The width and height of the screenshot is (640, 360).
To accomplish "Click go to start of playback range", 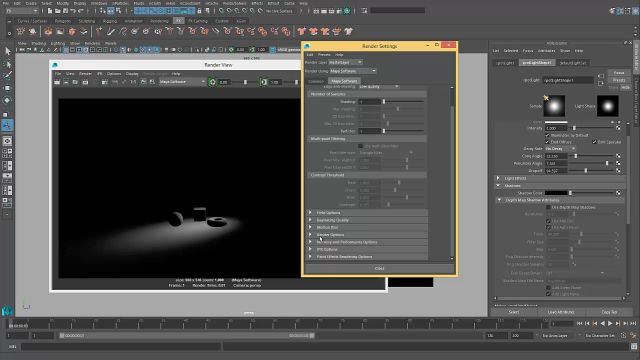I will coord(580,323).
